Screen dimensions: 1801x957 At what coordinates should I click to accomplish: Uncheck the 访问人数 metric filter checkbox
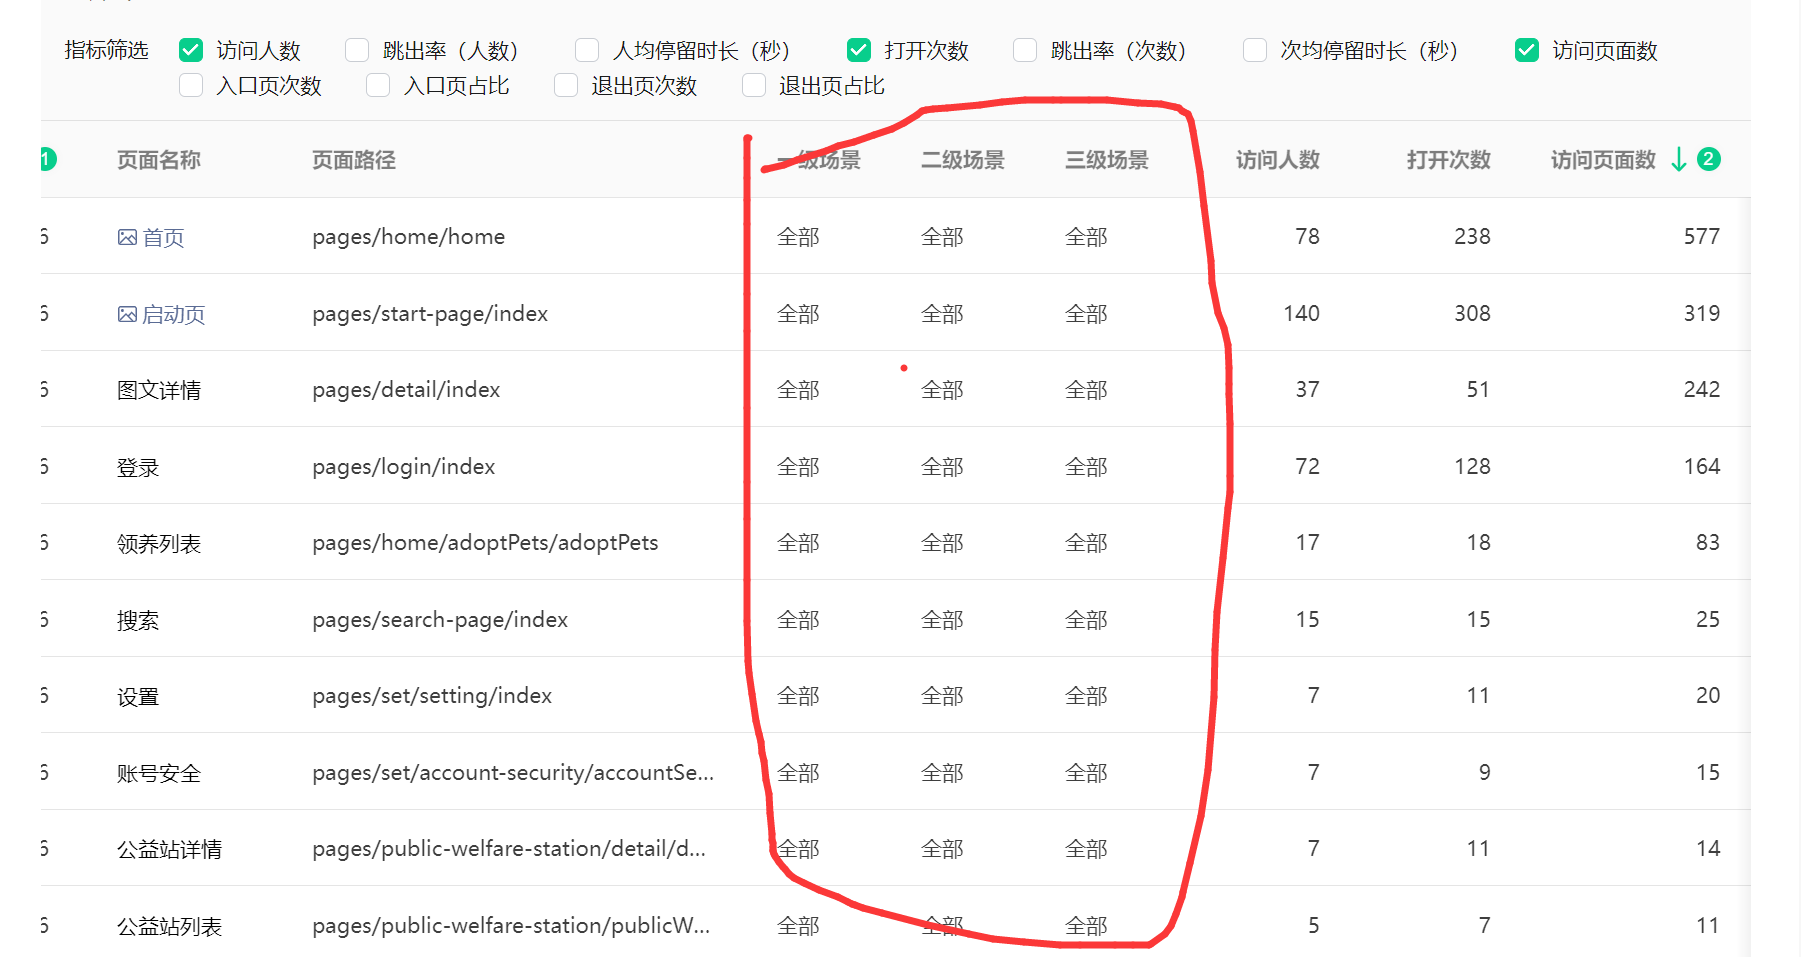[191, 50]
